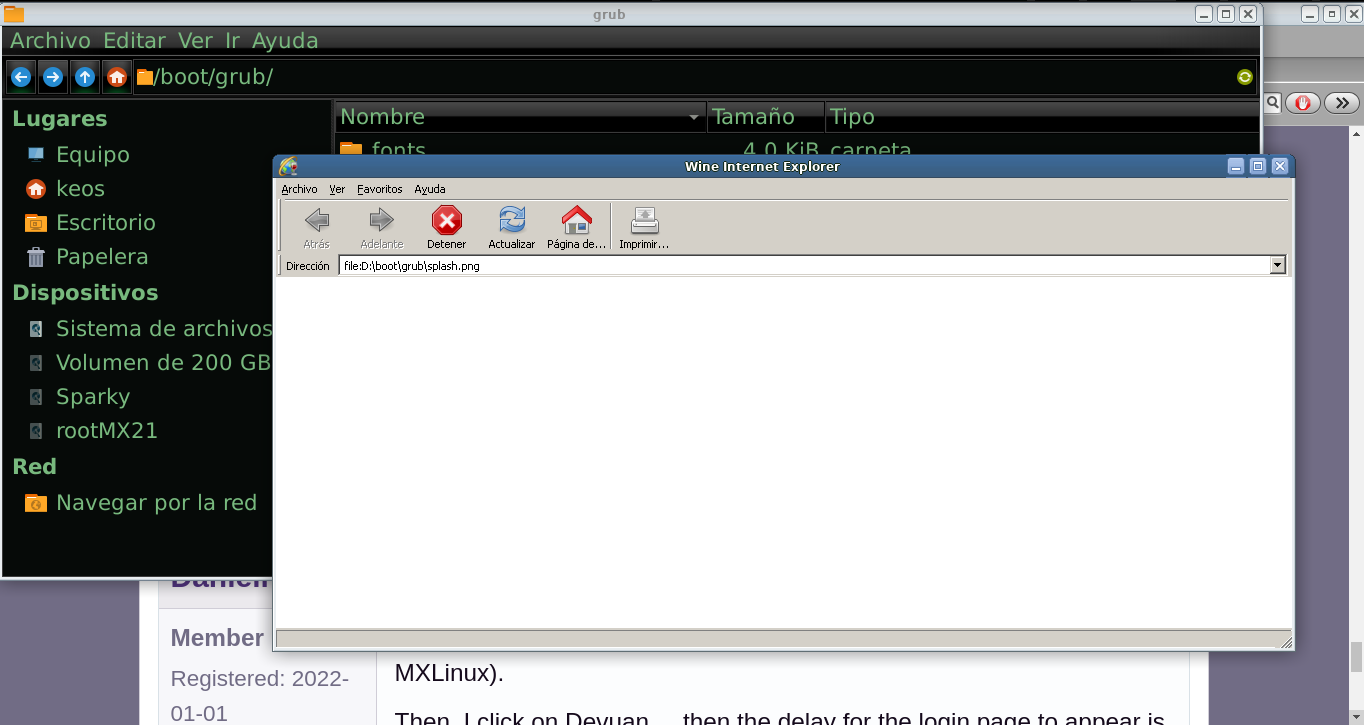Expand the address bar dropdown arrow
Image resolution: width=1364 pixels, height=725 pixels.
[x=1277, y=266]
